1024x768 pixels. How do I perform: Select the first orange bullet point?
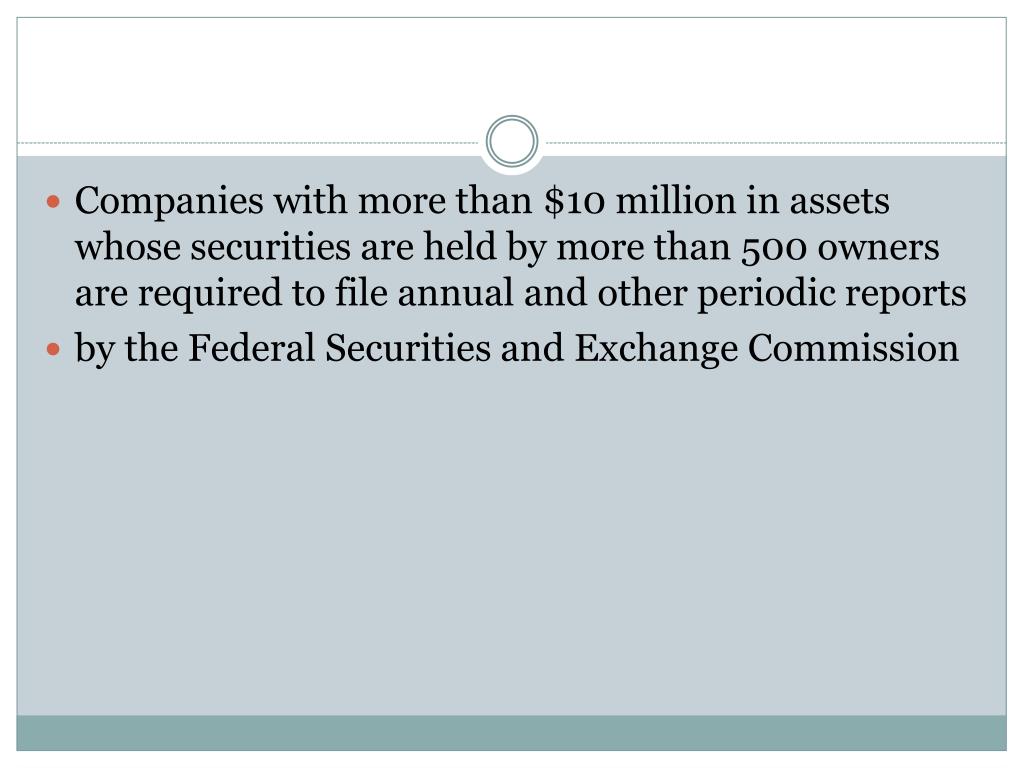pyautogui.click(x=54, y=202)
